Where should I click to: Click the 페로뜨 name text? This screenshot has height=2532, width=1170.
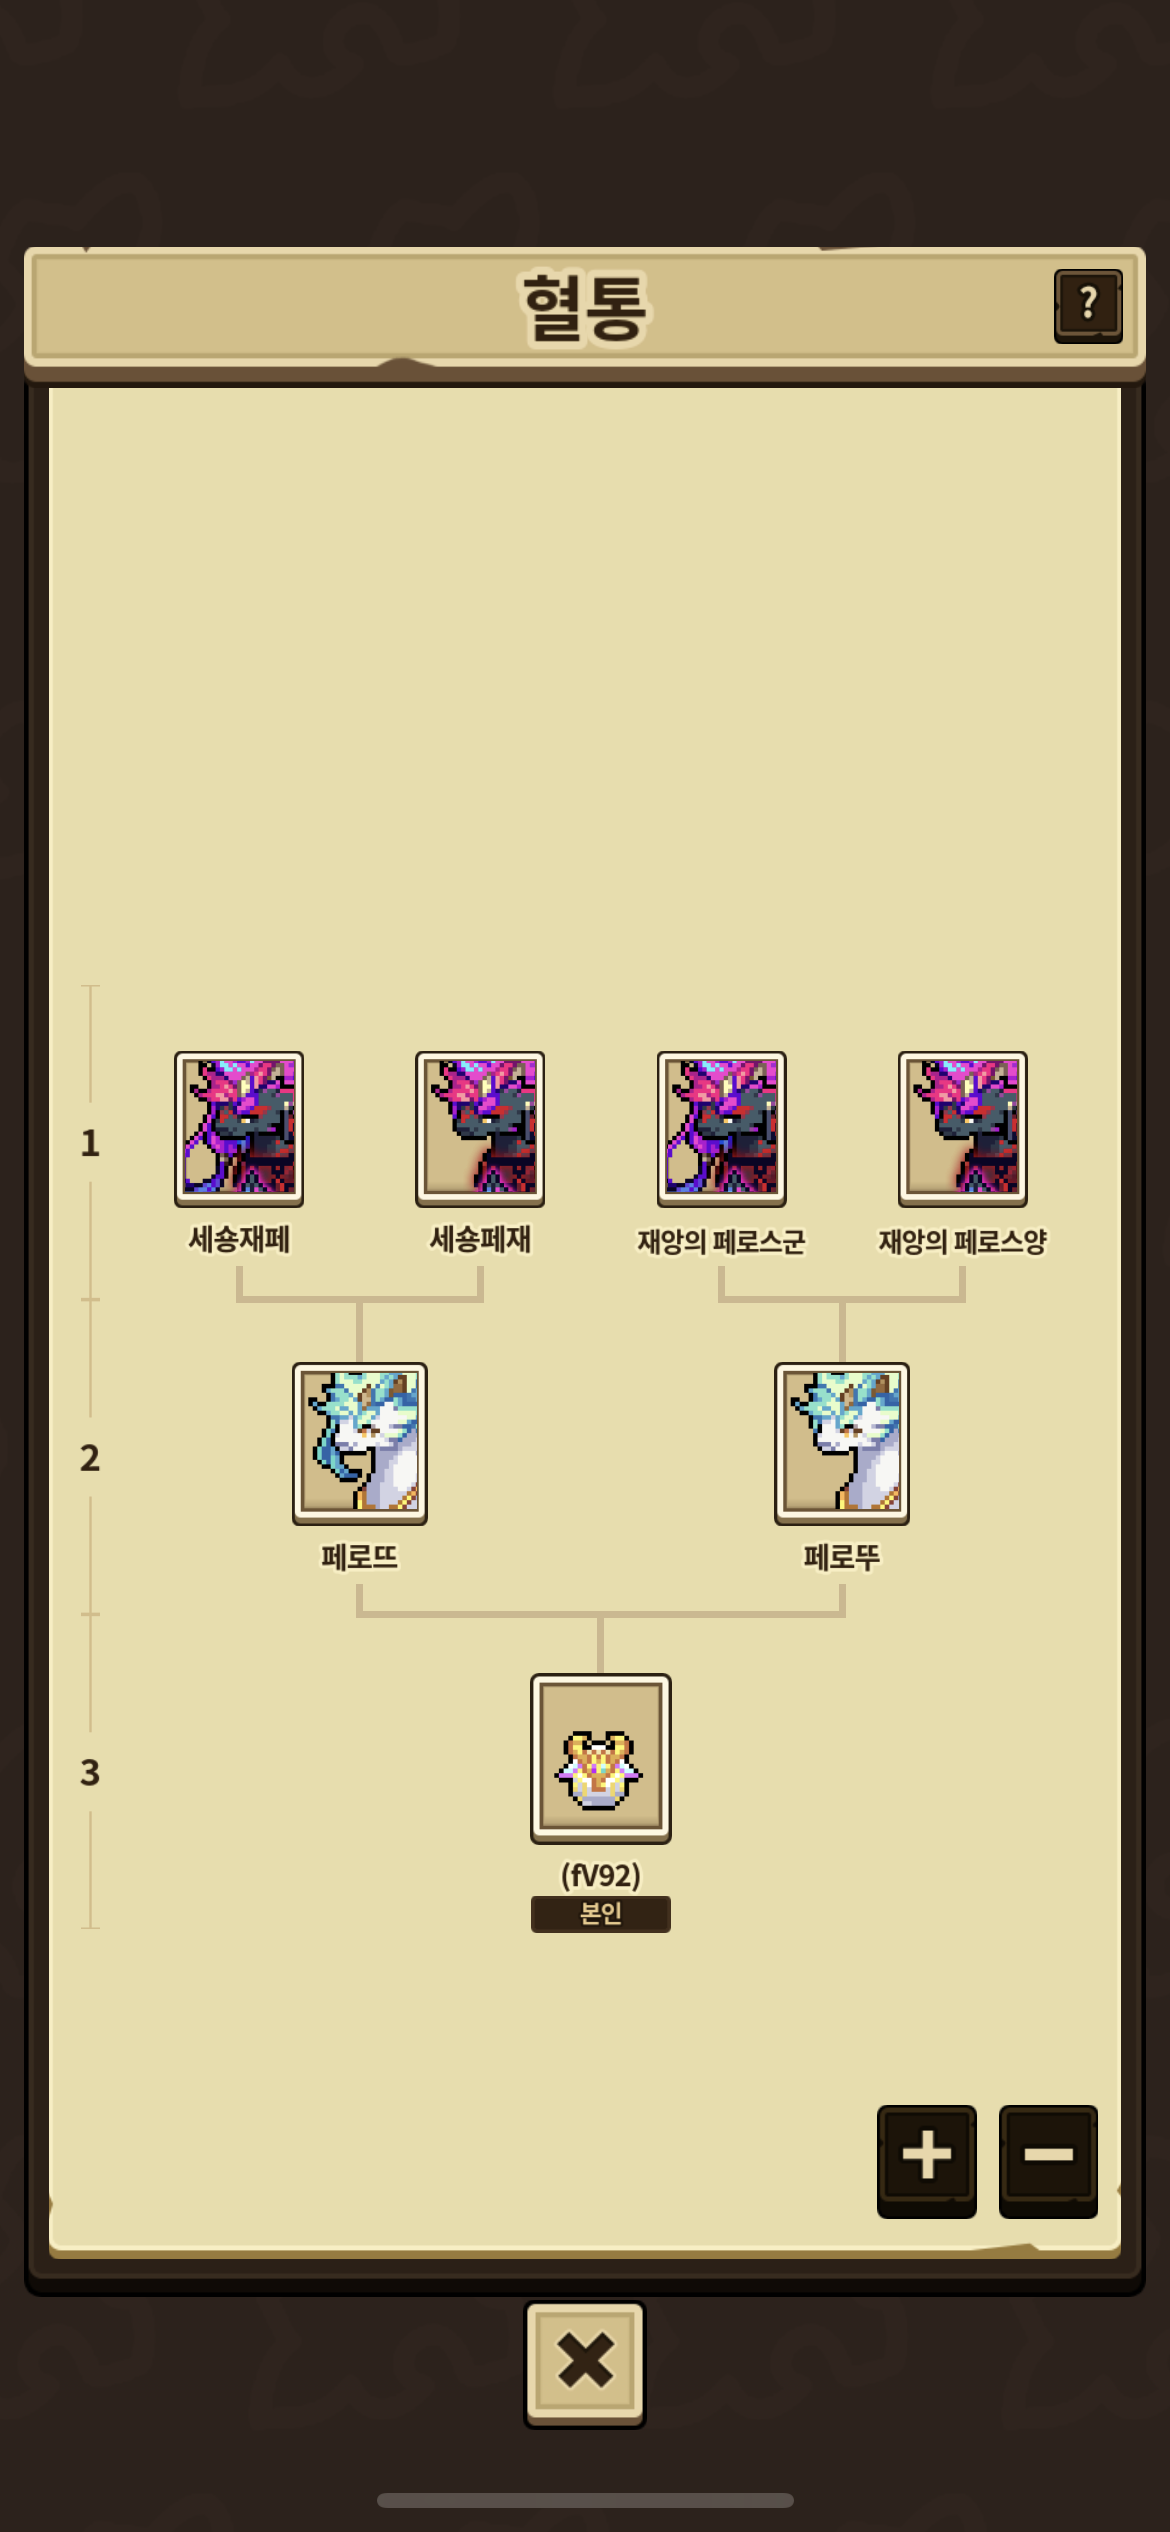[x=360, y=1557]
